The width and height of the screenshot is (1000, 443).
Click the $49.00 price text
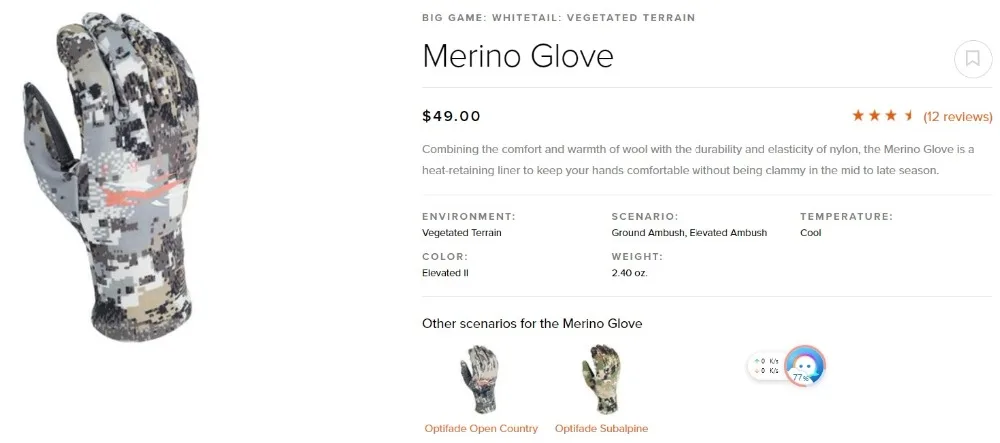452,116
